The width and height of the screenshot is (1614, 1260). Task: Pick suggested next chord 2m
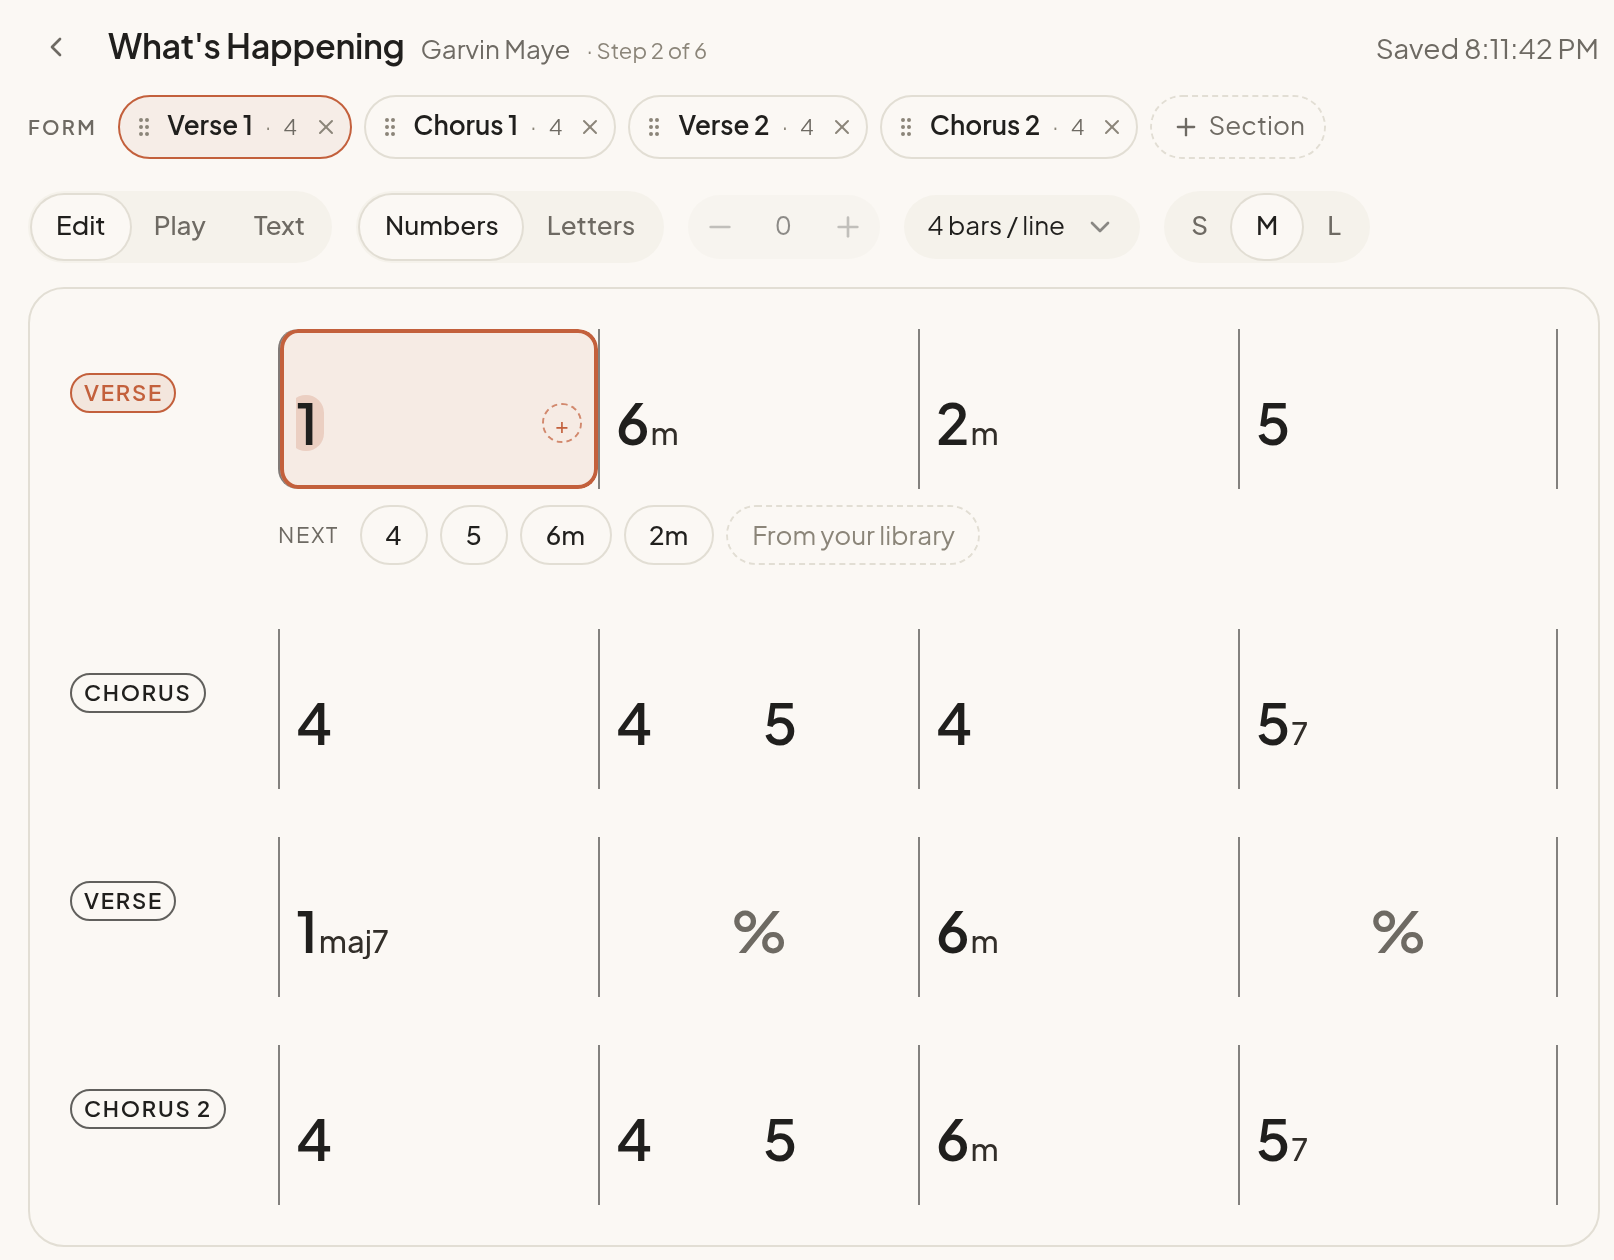(669, 536)
